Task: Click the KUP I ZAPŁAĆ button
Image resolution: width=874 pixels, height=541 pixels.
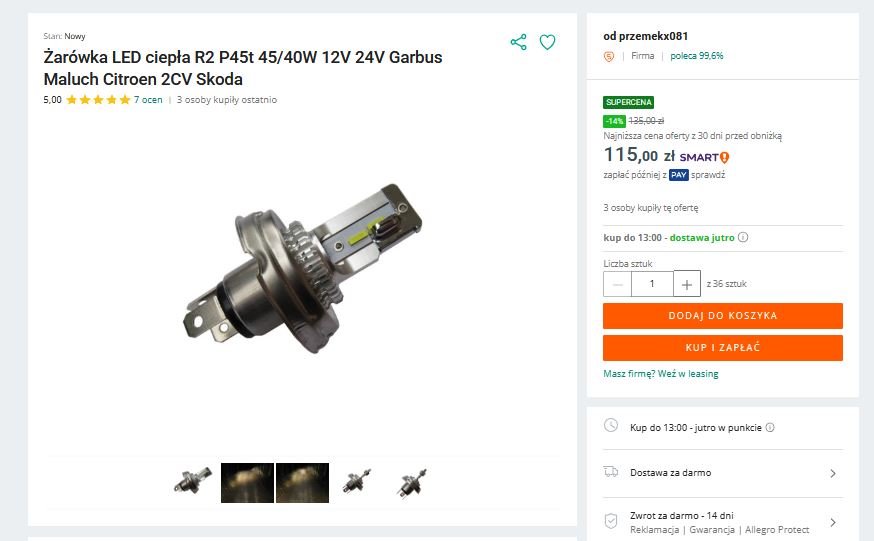Action: [723, 348]
